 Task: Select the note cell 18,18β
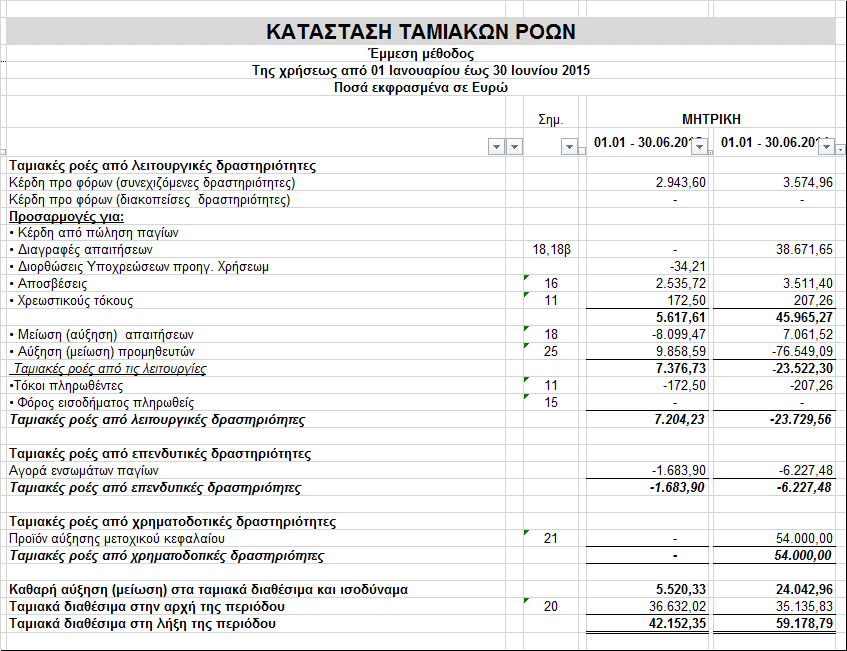coord(551,250)
